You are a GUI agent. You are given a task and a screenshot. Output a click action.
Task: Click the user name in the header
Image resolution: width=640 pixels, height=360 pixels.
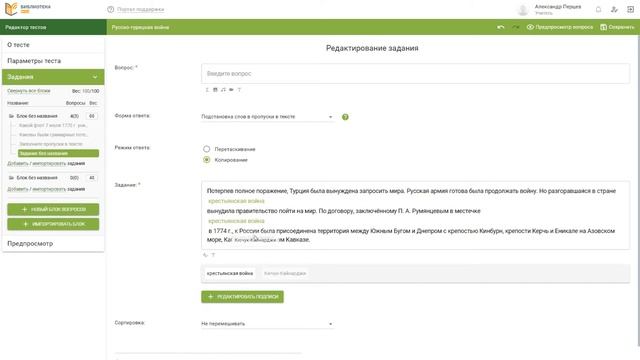point(558,7)
